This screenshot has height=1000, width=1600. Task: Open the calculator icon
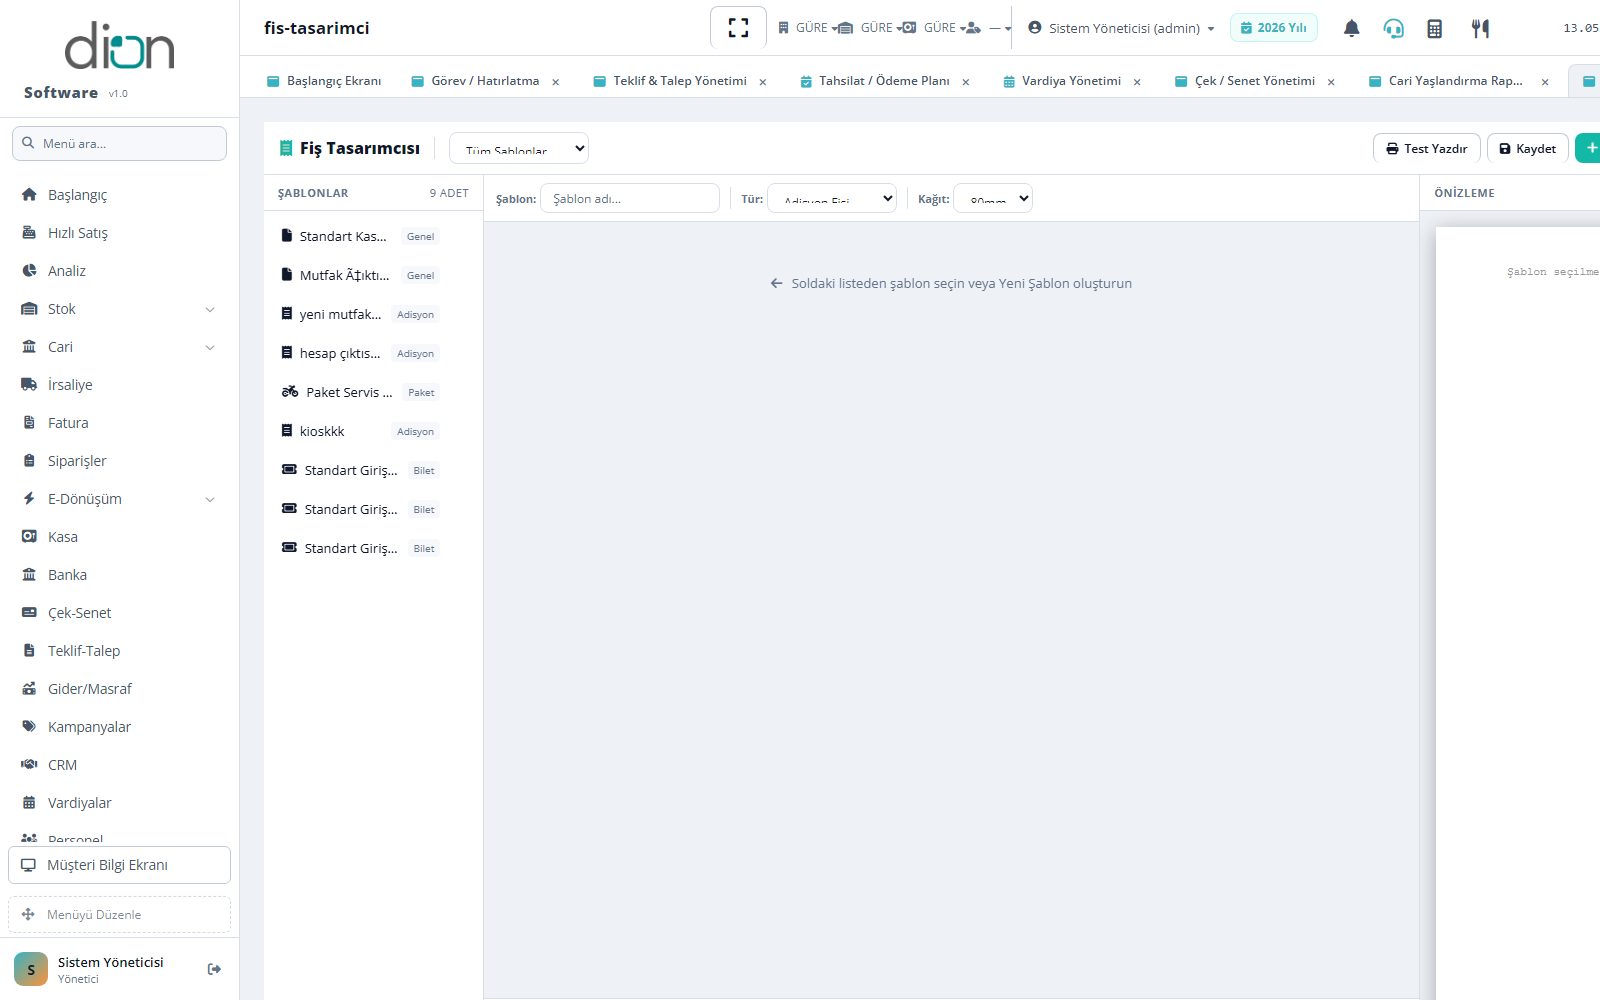[1434, 28]
